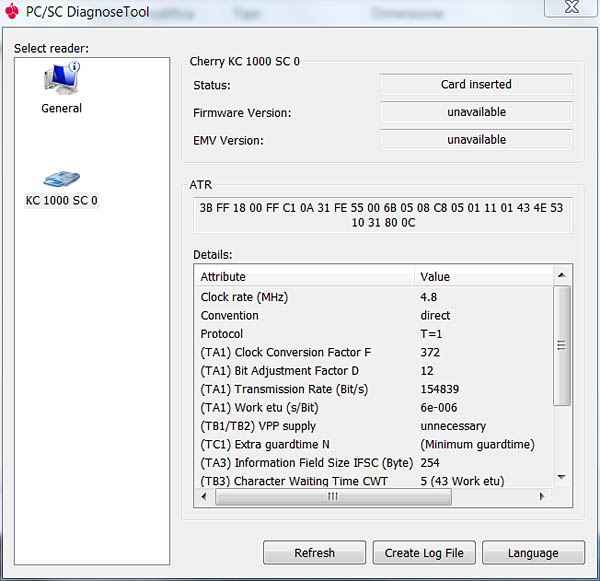
Task: Click the Attribute column header
Action: [x=304, y=276]
